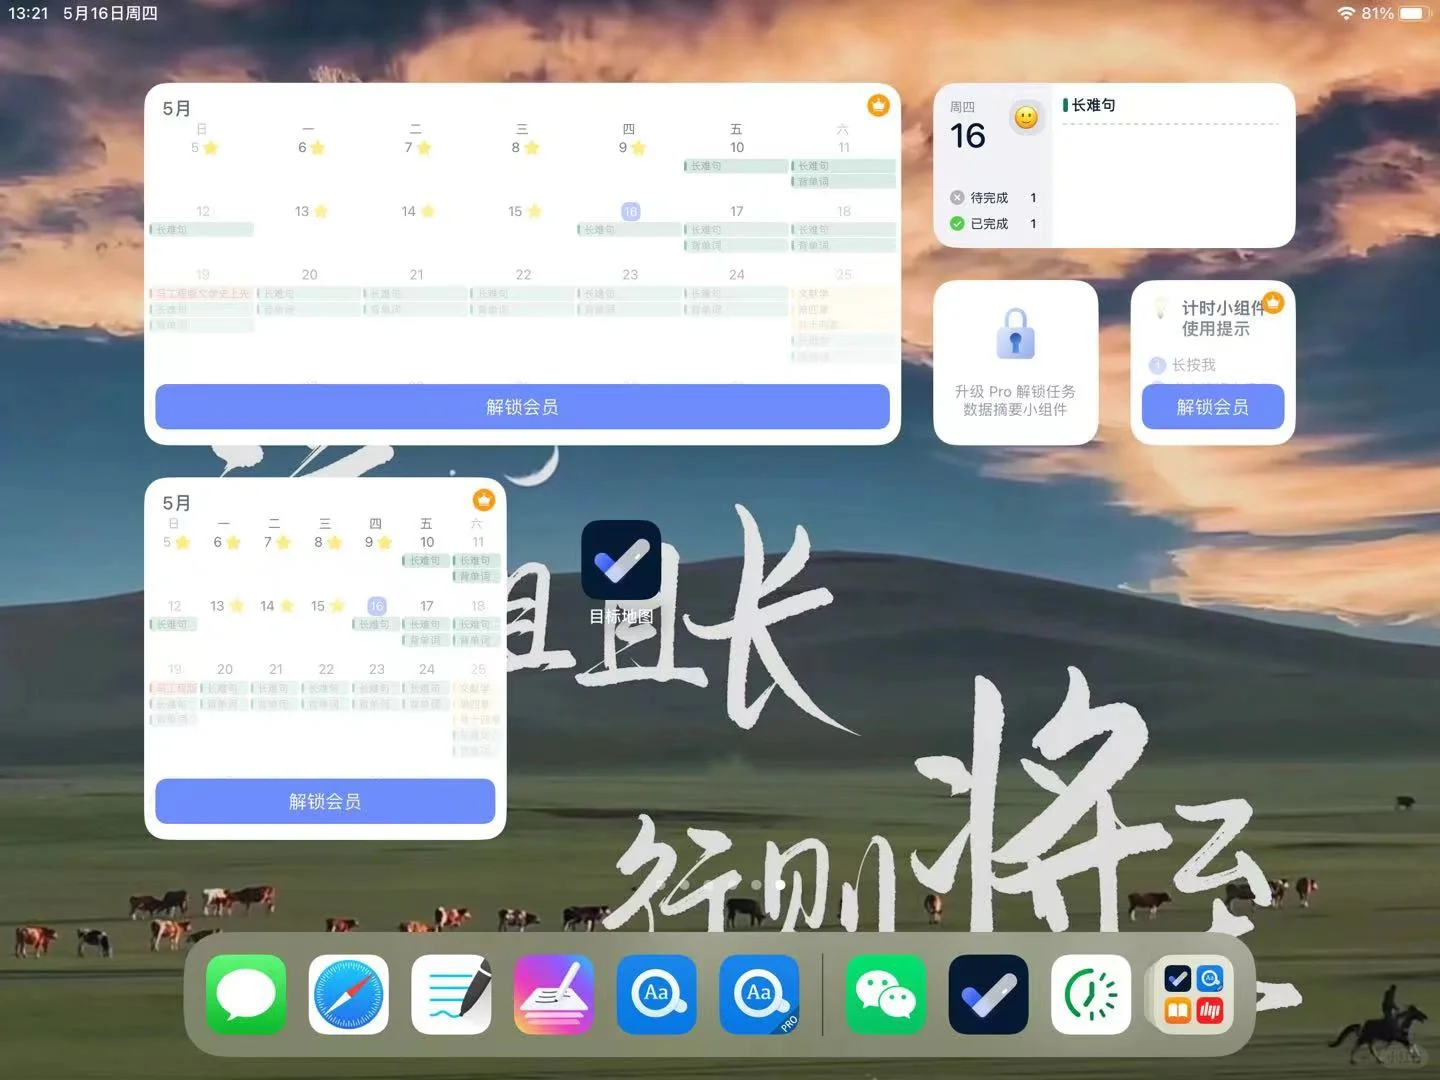
Task: Launch Safari from the dock
Action: pyautogui.click(x=348, y=995)
